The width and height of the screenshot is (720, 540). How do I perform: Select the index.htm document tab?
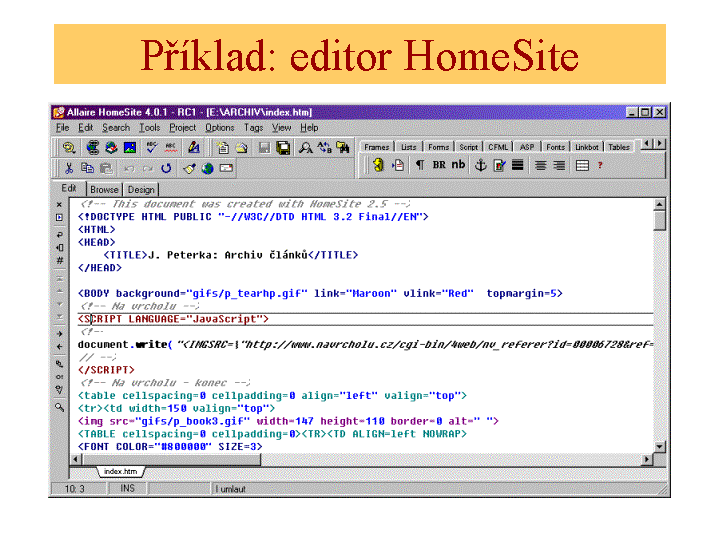pyautogui.click(x=120, y=472)
